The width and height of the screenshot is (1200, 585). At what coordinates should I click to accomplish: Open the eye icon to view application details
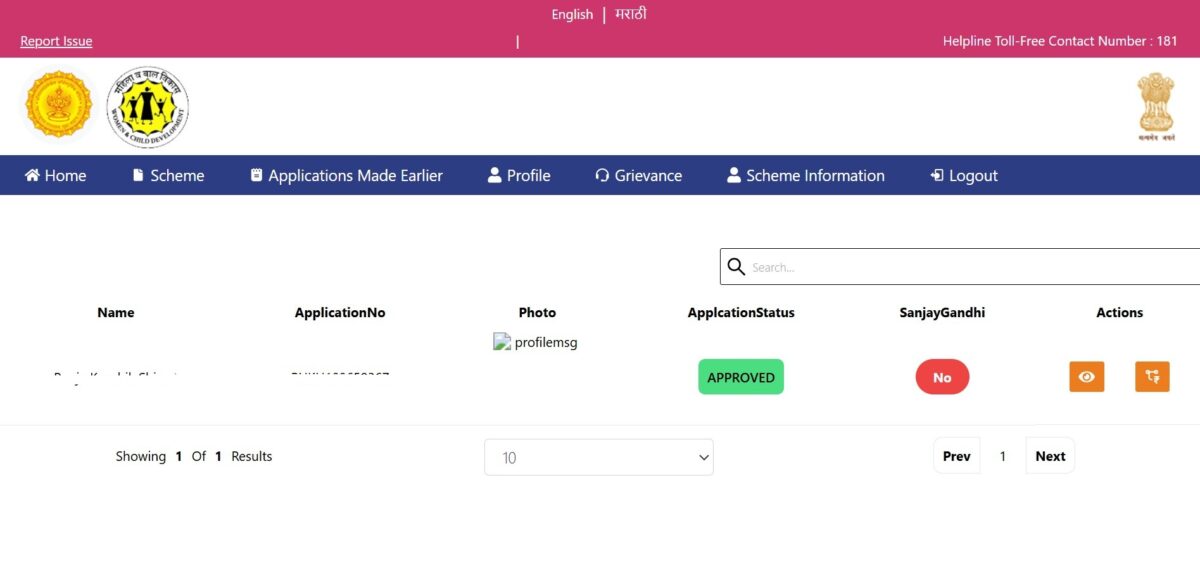coord(1087,377)
